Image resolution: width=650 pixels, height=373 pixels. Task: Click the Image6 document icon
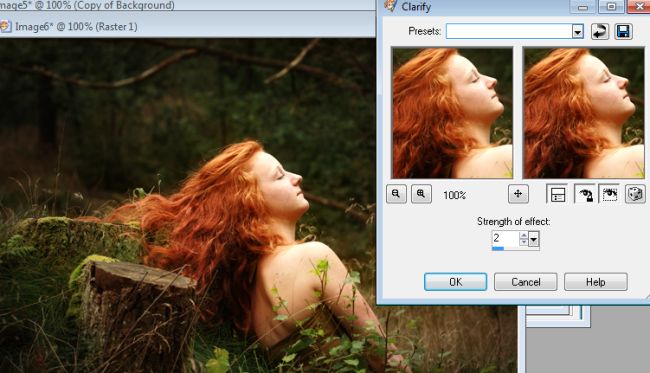click(x=5, y=27)
